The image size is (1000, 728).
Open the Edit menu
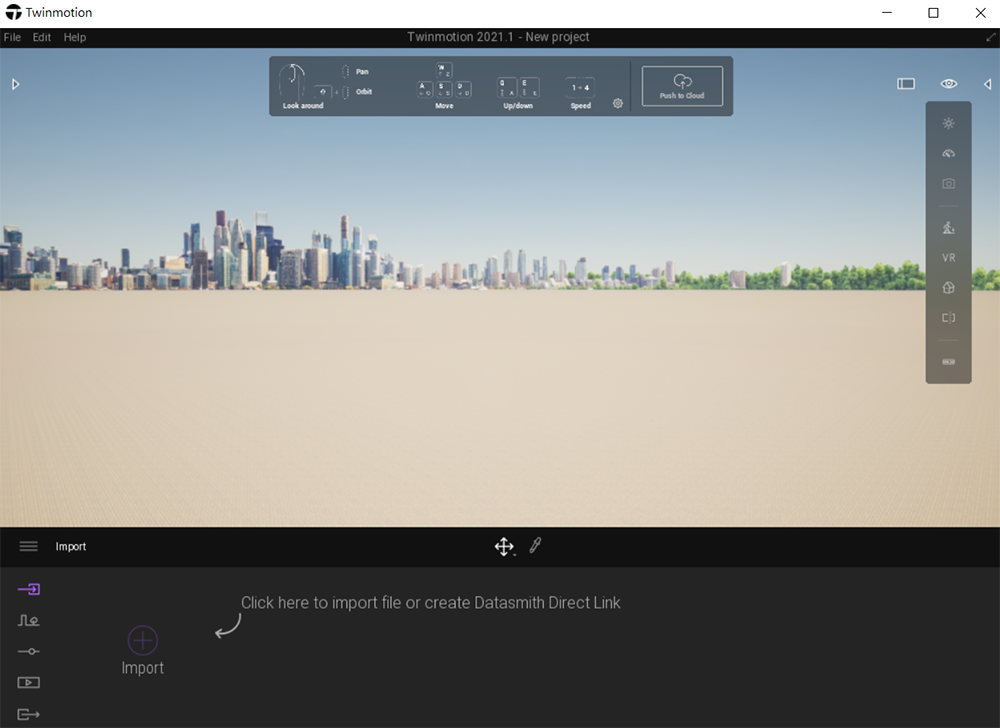click(41, 37)
